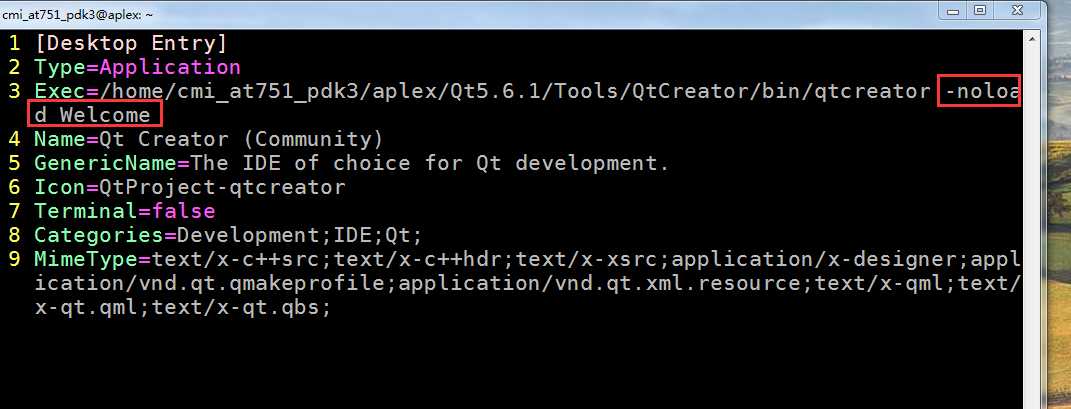Click the Exec key on line 3

[x=56, y=92]
